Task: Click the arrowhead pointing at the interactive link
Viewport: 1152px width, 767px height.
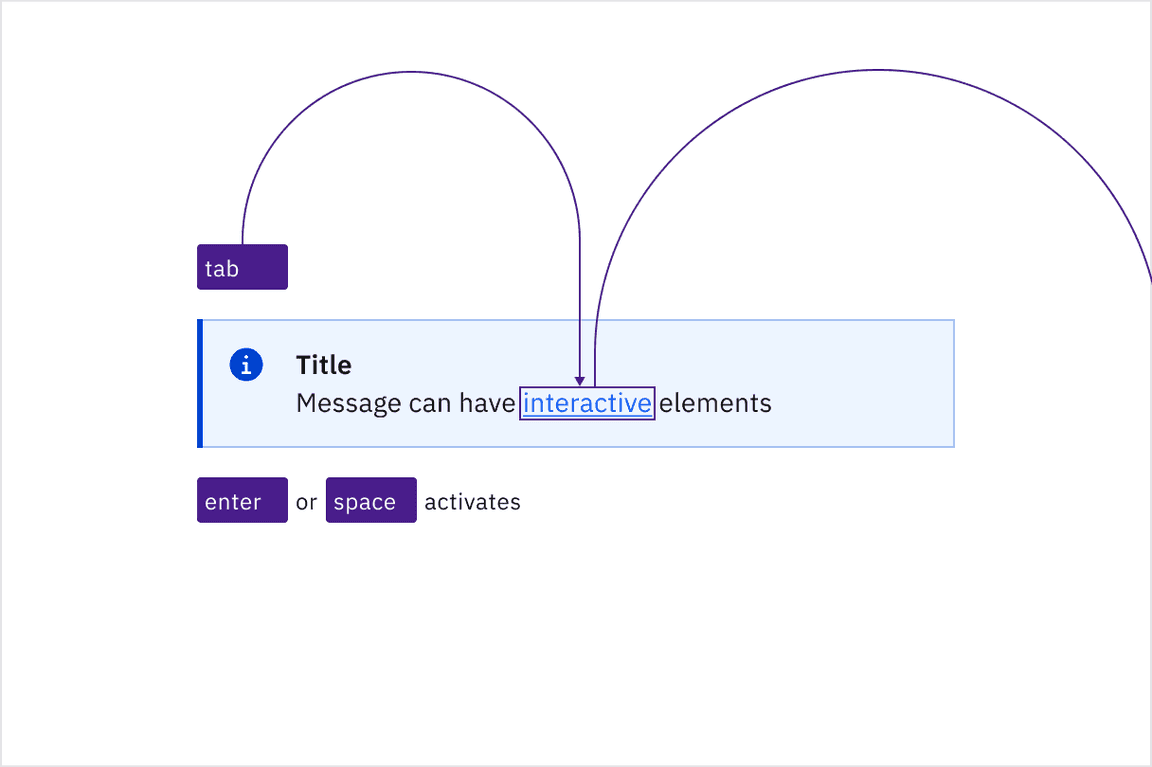Action: tap(580, 381)
